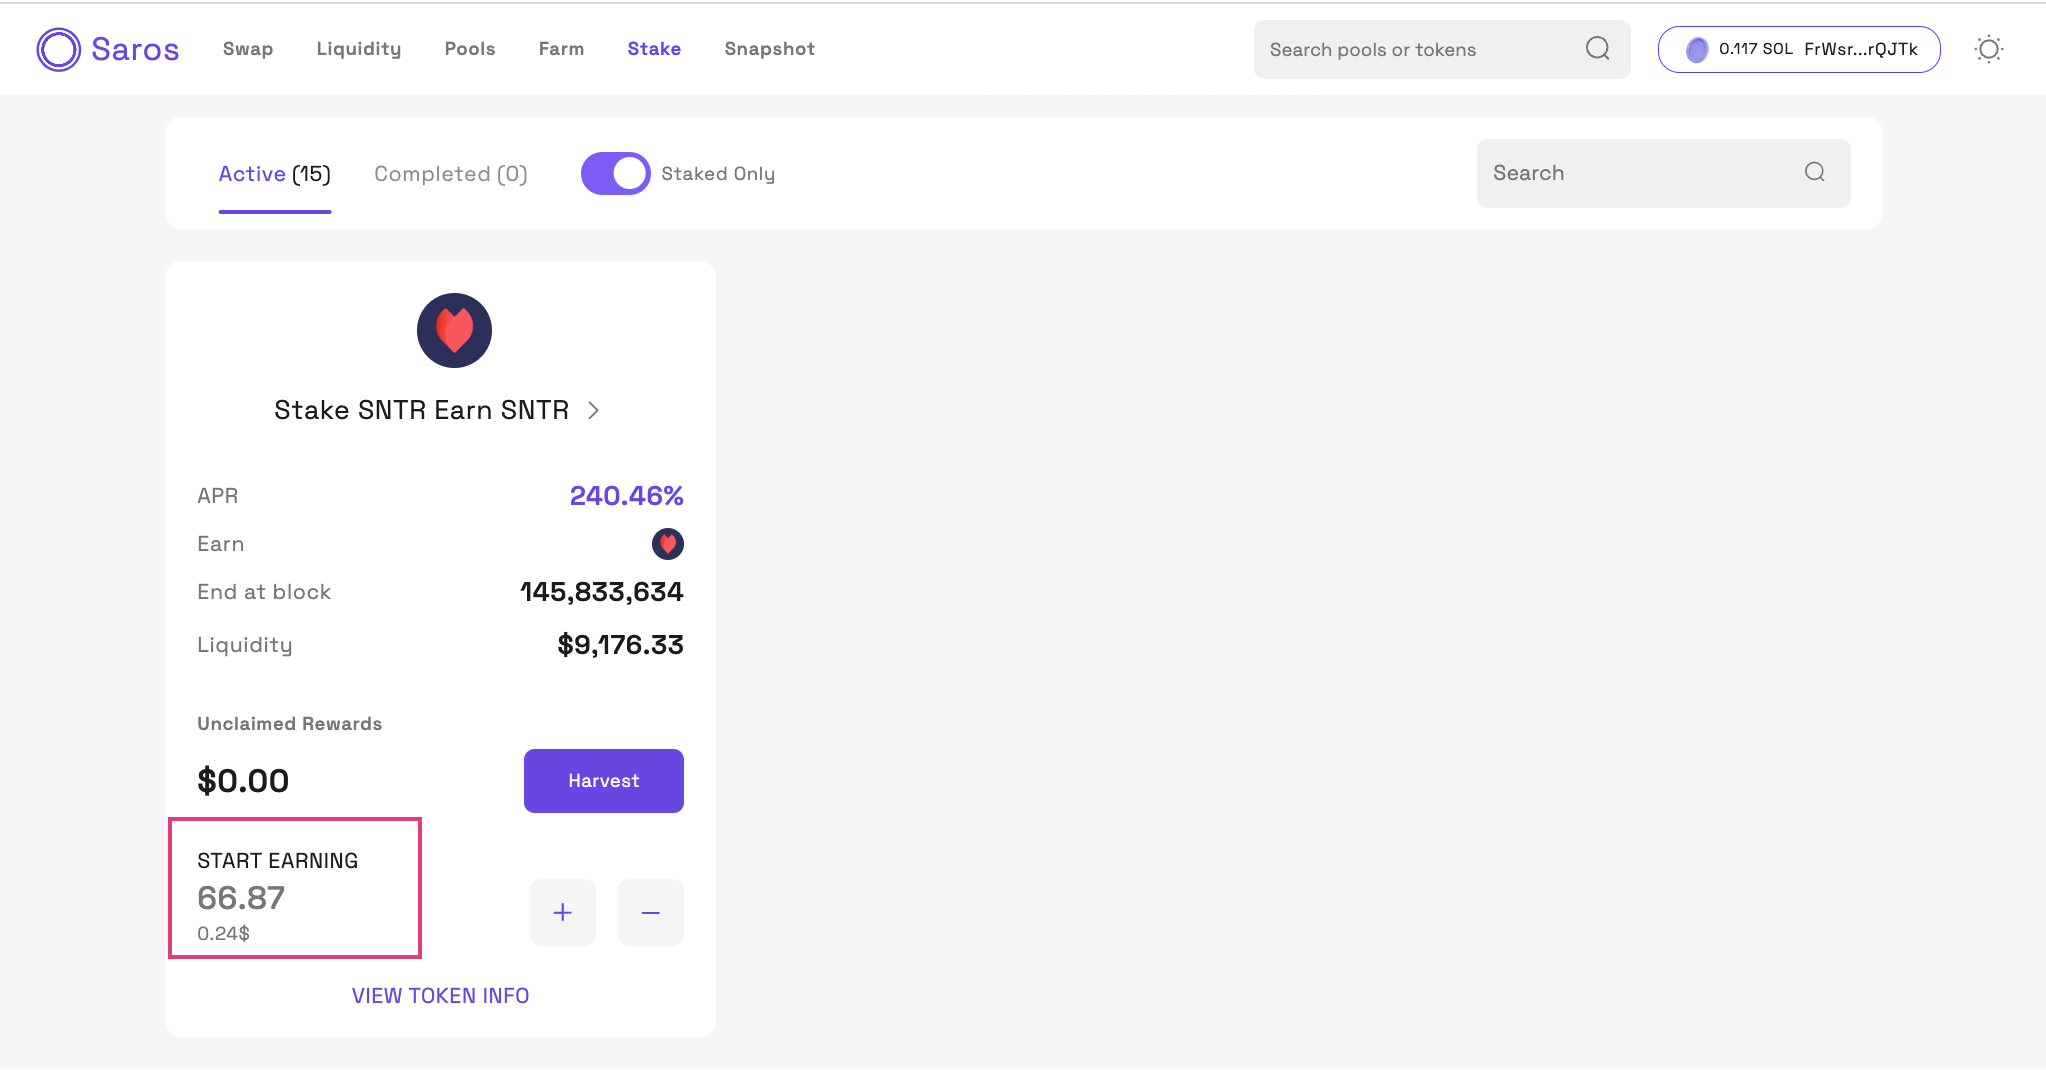Select the Active (15) tab
The width and height of the screenshot is (2046, 1070).
tap(274, 174)
